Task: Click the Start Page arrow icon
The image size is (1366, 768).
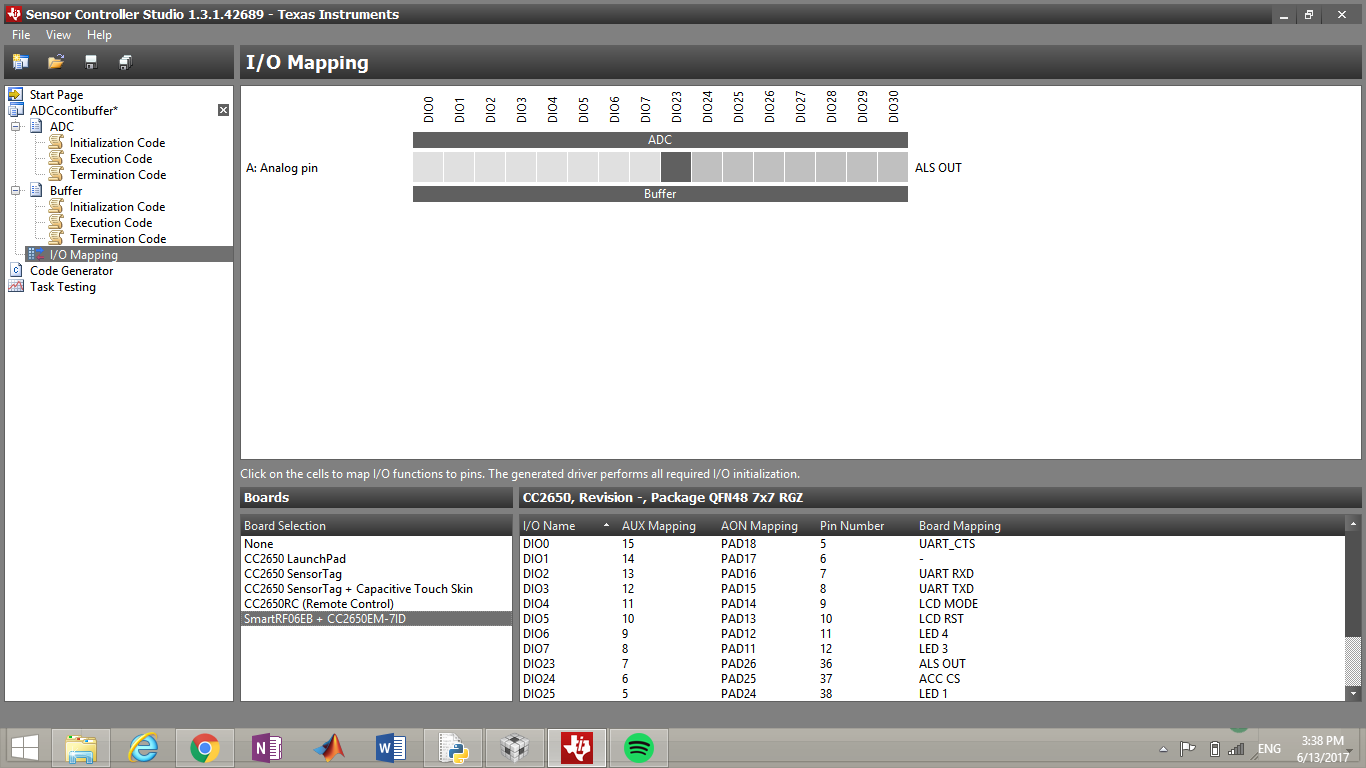Action: [16, 95]
